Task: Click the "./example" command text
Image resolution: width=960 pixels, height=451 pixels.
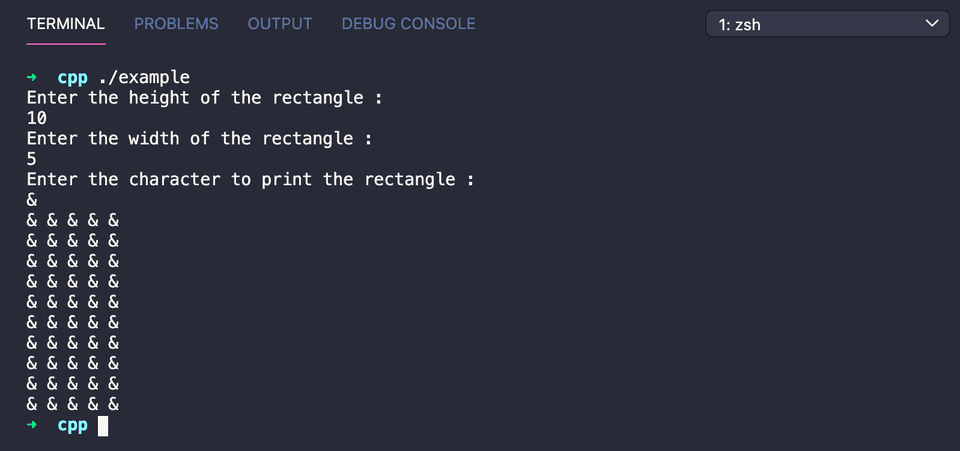Action: click(144, 77)
